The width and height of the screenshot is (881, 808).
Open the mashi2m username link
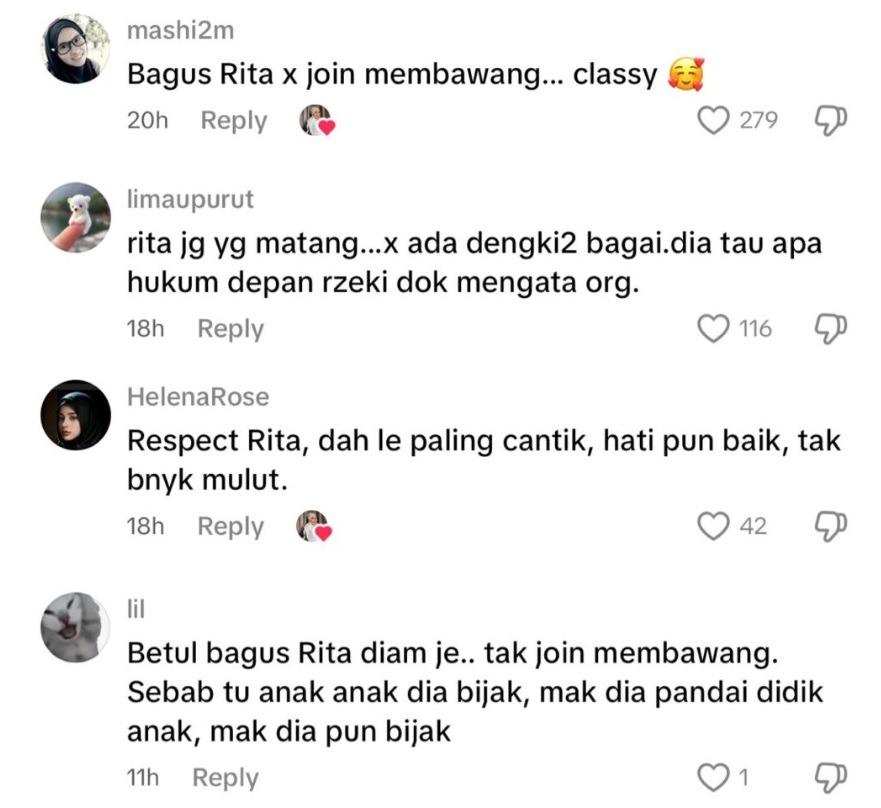180,30
